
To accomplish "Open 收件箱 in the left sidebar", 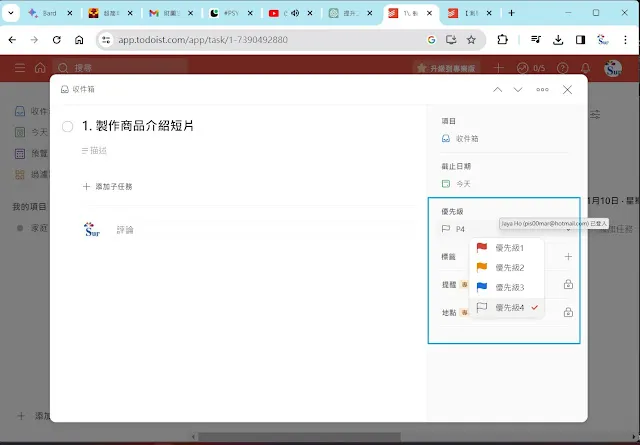I will click(31, 111).
